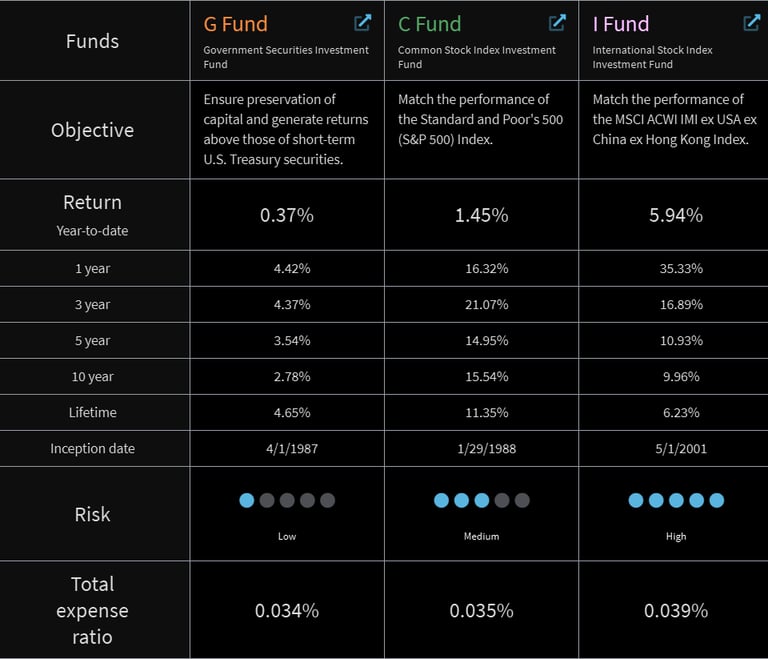Screen dimensions: 768x659
Task: Click the Objective row header
Action: [x=92, y=130]
